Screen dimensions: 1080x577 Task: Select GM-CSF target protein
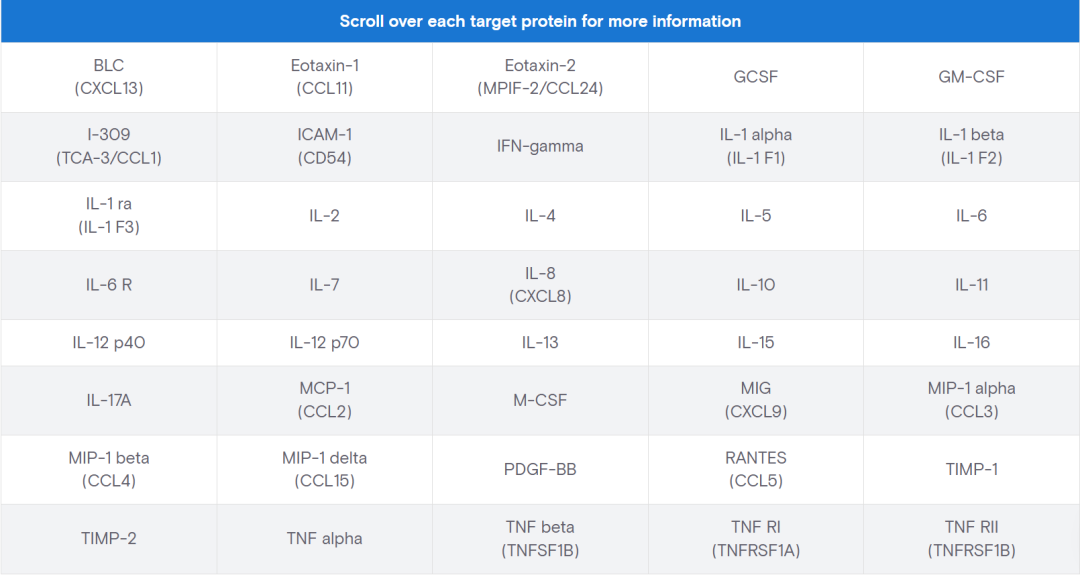pos(971,77)
